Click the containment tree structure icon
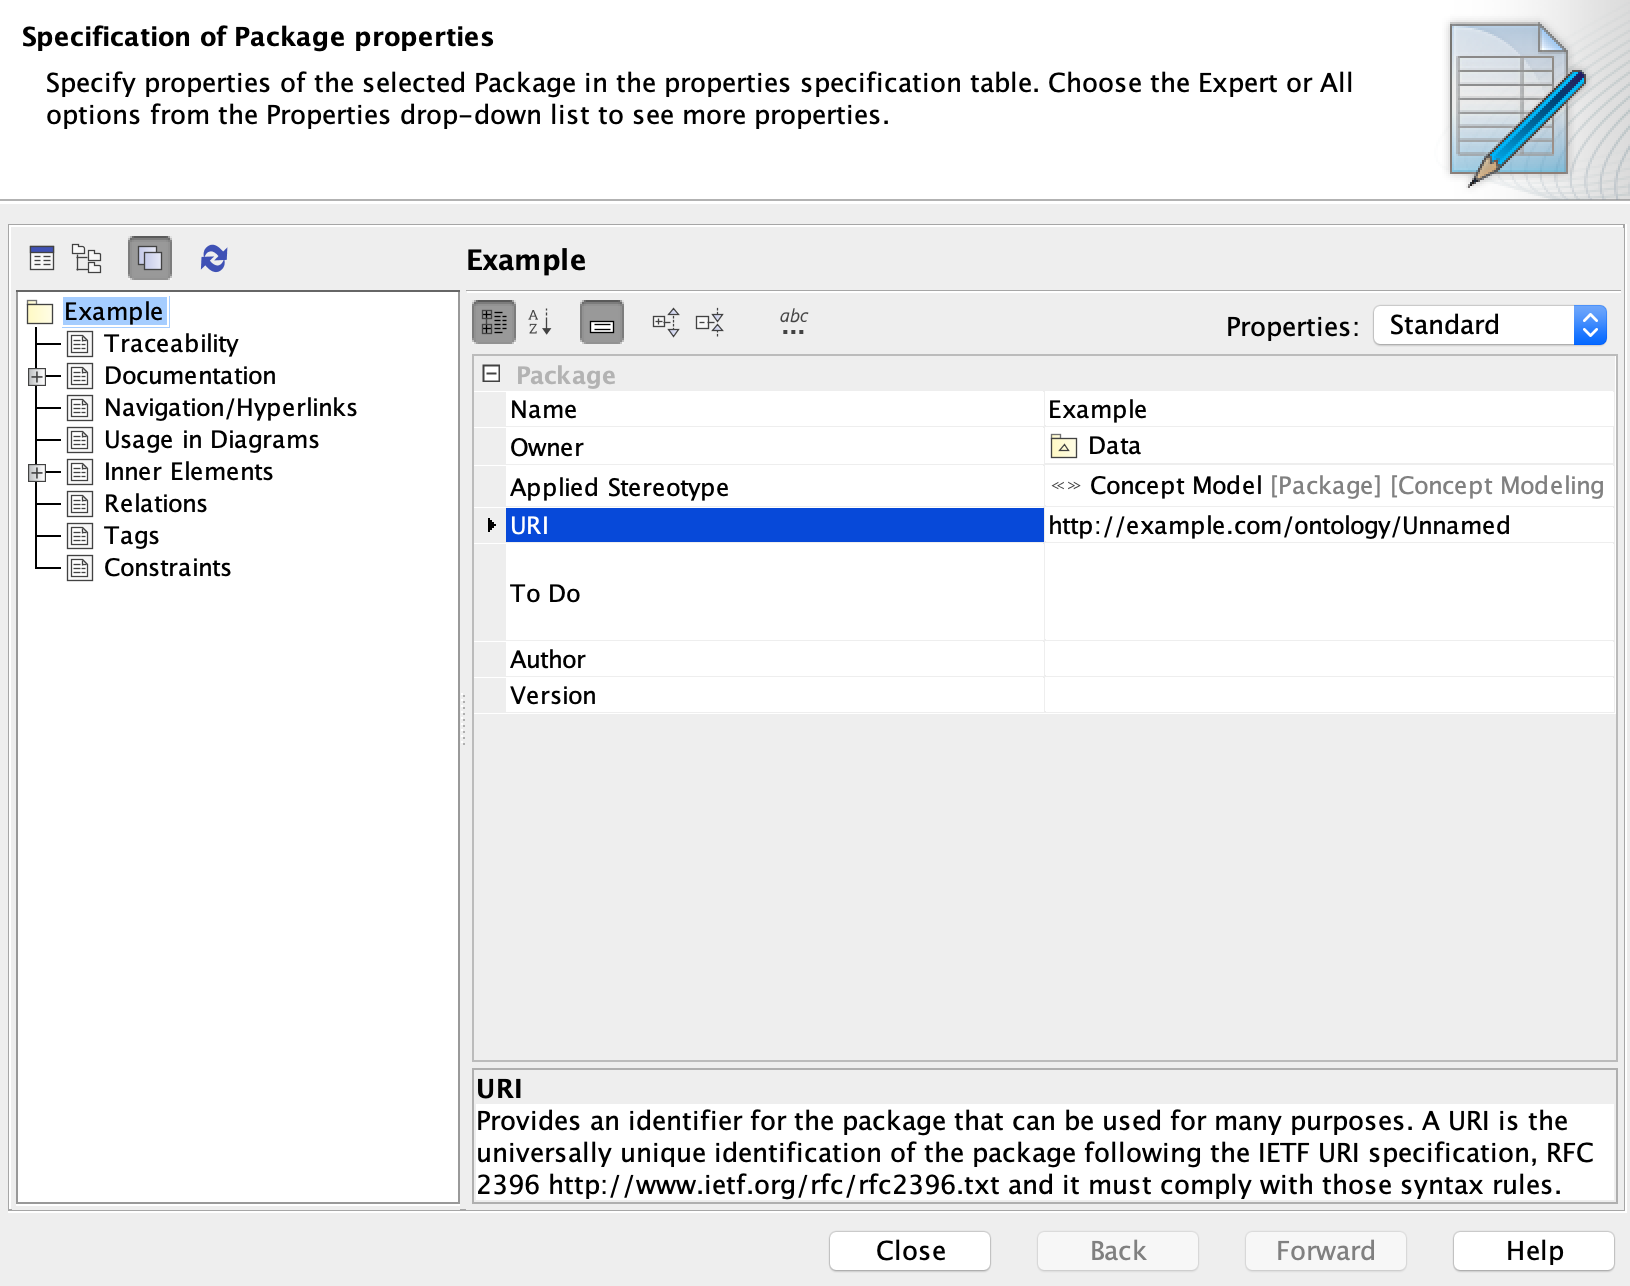 click(x=87, y=259)
